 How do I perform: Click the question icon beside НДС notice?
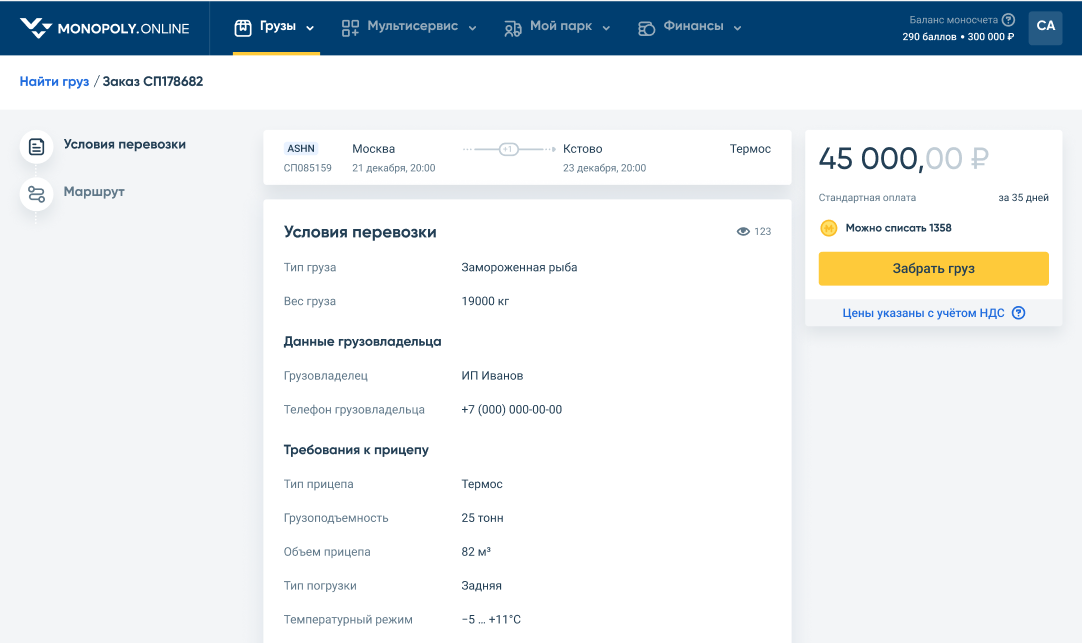[1019, 313]
